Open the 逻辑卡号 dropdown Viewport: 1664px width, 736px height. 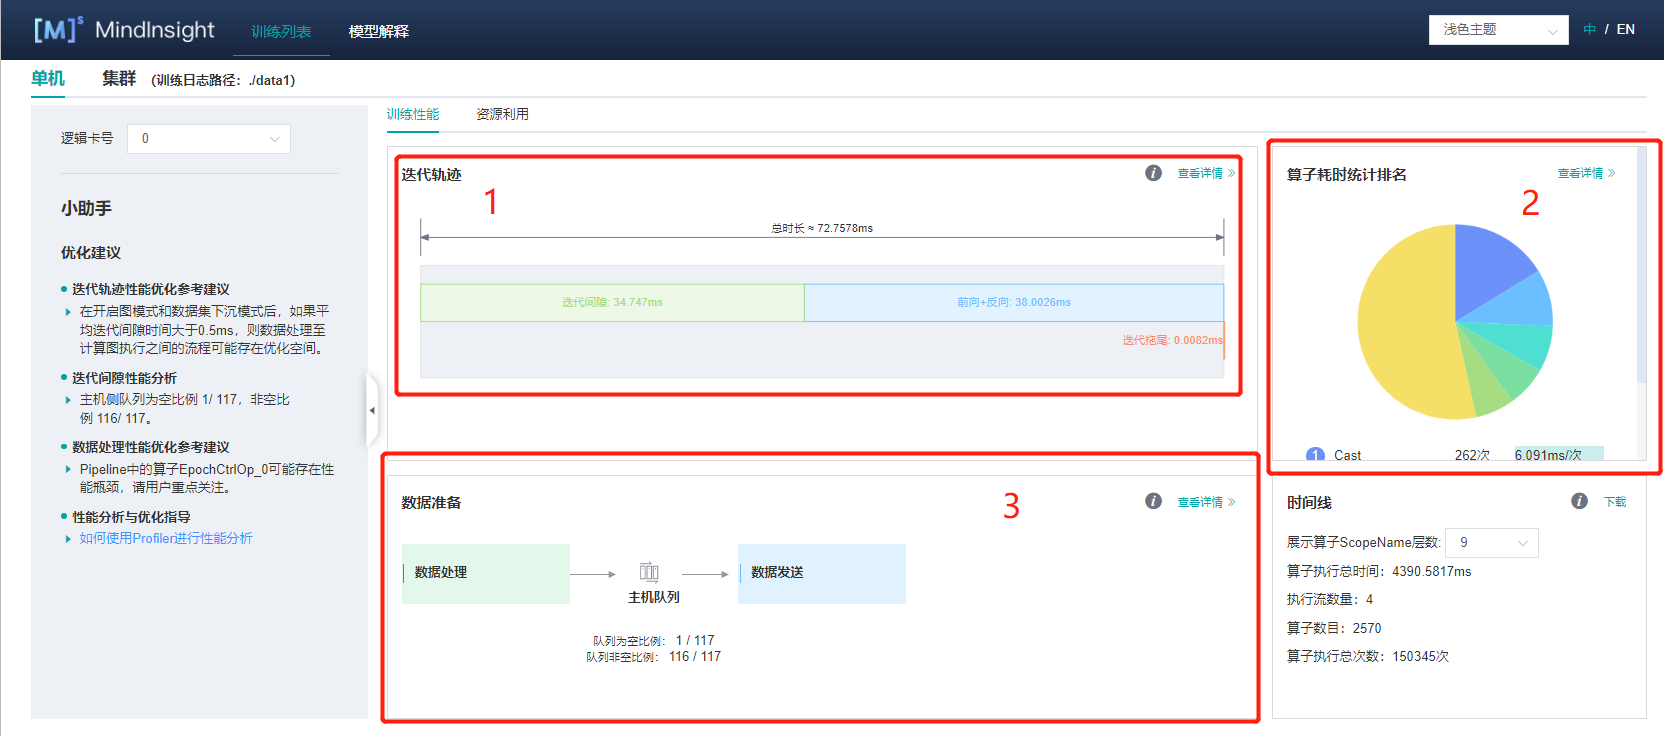pyautogui.click(x=208, y=139)
